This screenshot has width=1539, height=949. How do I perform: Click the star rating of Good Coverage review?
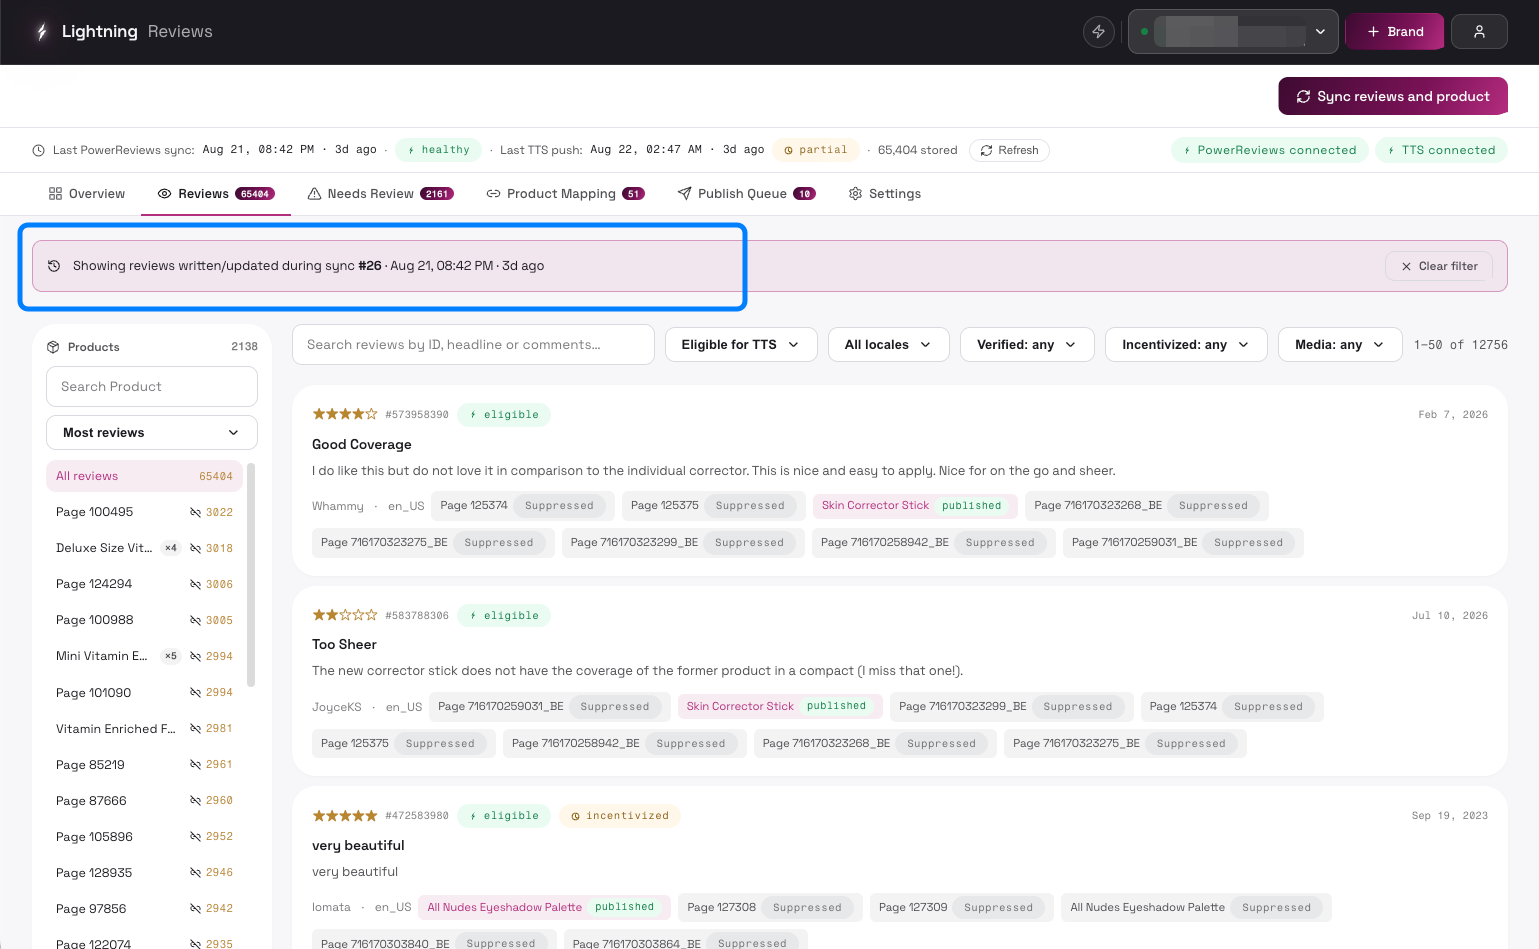coord(345,414)
